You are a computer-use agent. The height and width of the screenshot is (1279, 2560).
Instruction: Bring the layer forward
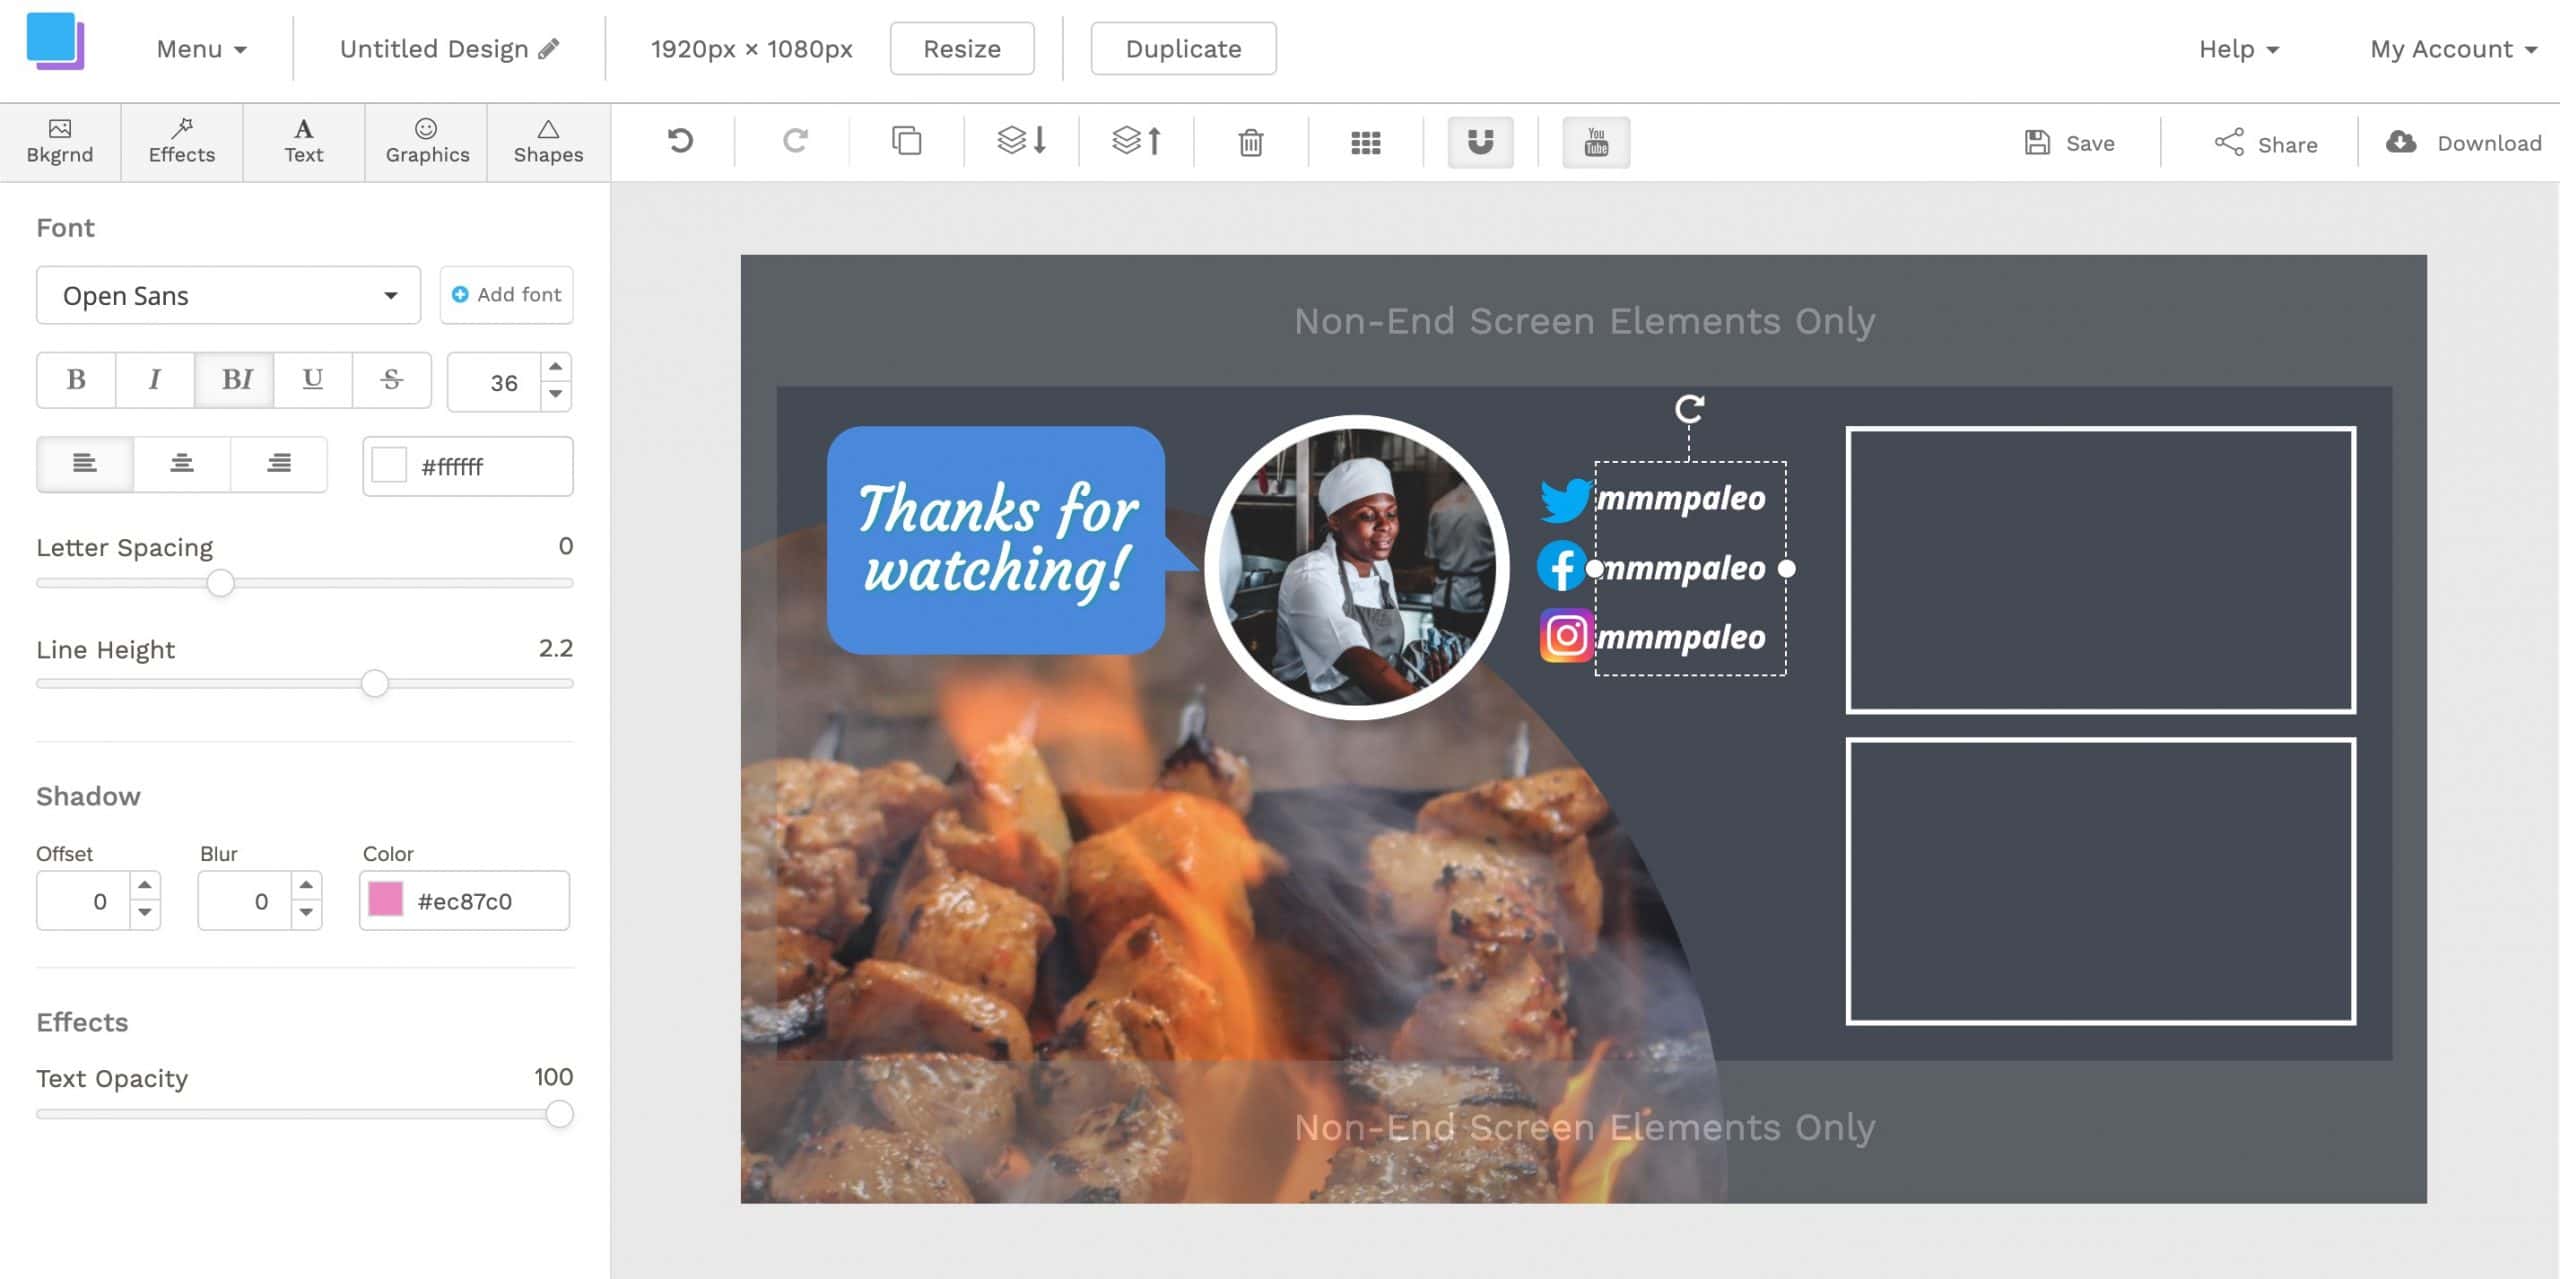[x=1137, y=141]
